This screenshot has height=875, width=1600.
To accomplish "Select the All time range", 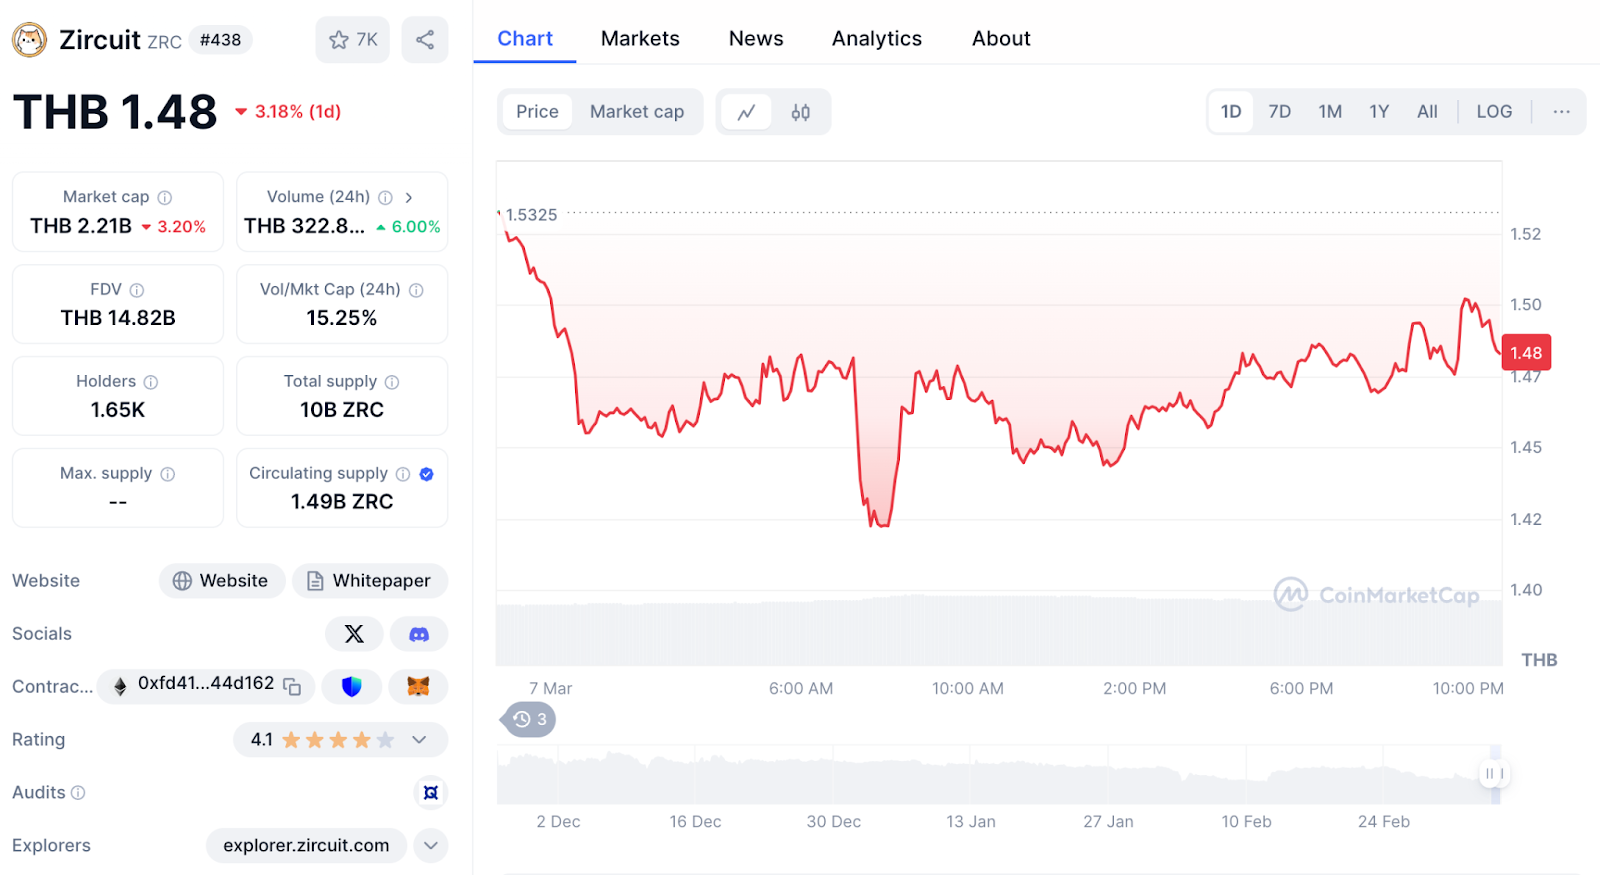I will [x=1427, y=112].
